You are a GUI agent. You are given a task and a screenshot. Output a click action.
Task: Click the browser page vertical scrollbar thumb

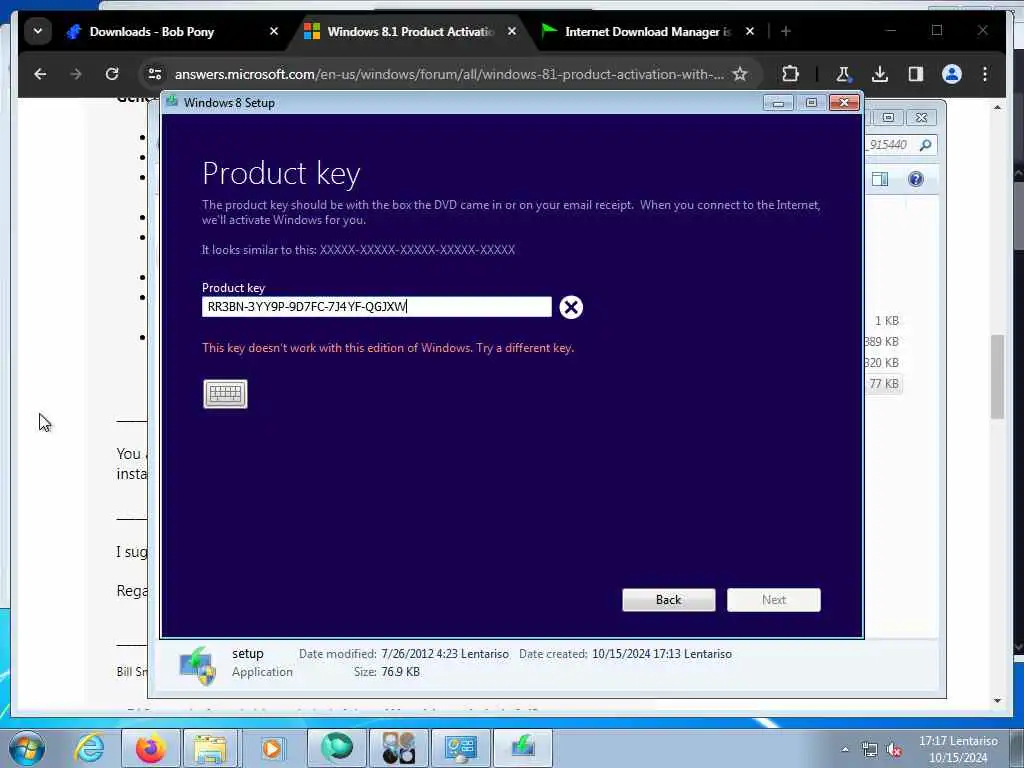pyautogui.click(x=997, y=376)
